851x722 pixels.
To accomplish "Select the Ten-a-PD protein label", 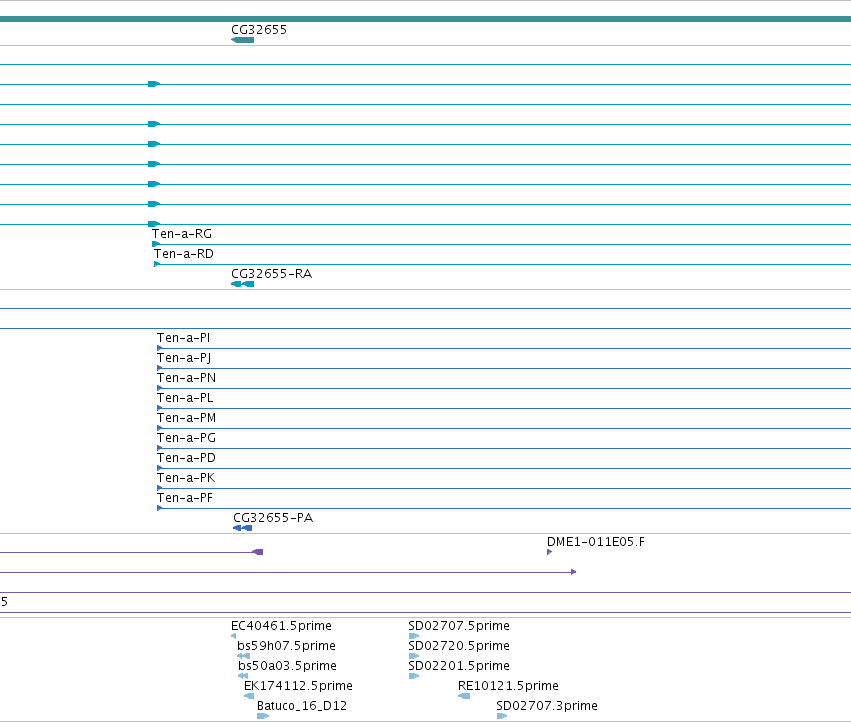I will tap(186, 458).
